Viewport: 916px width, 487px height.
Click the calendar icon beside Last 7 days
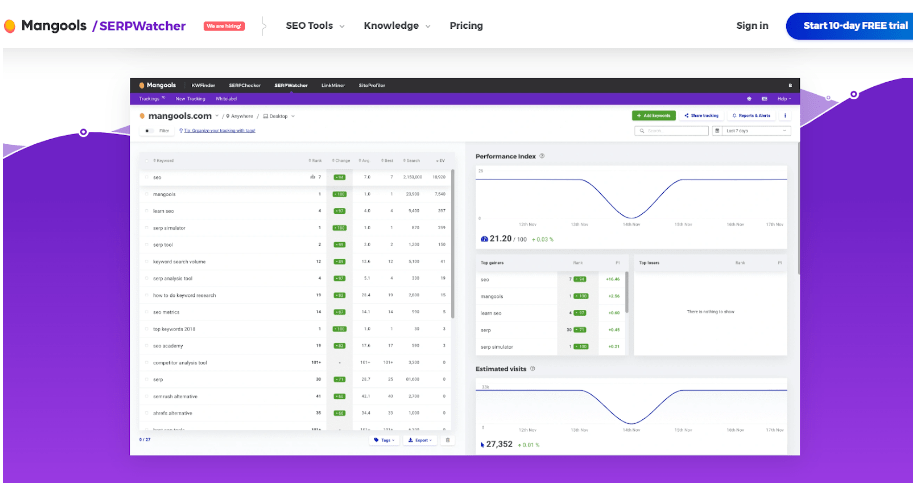click(717, 131)
